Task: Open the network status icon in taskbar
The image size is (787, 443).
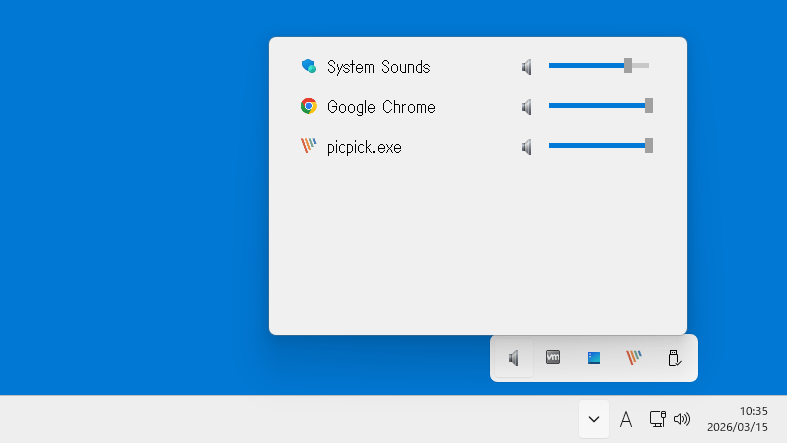Action: point(657,419)
